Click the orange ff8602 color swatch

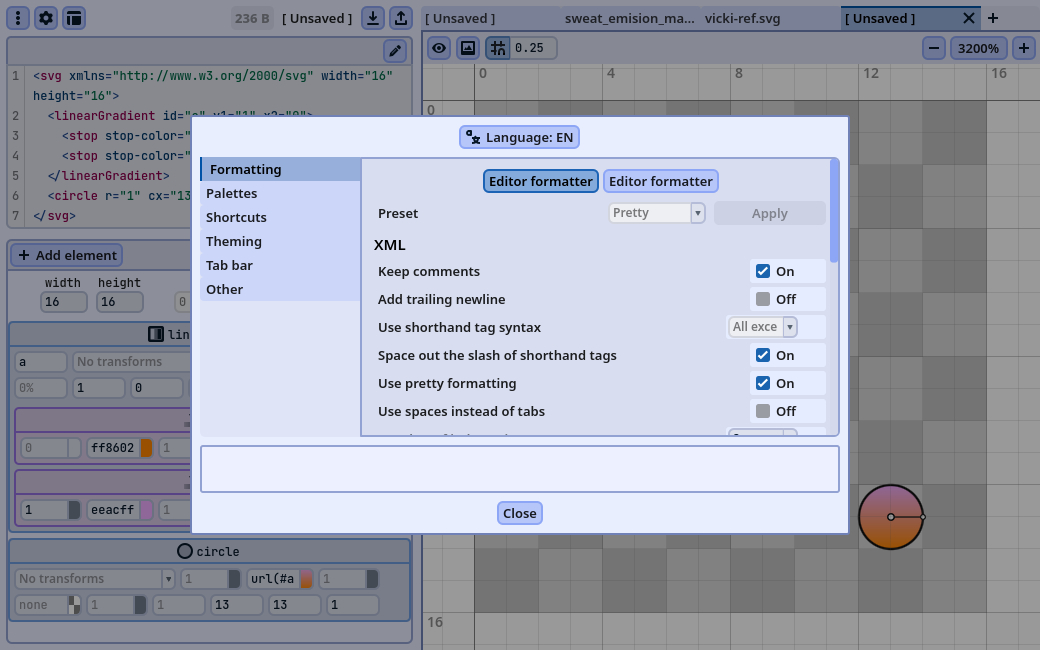click(147, 448)
